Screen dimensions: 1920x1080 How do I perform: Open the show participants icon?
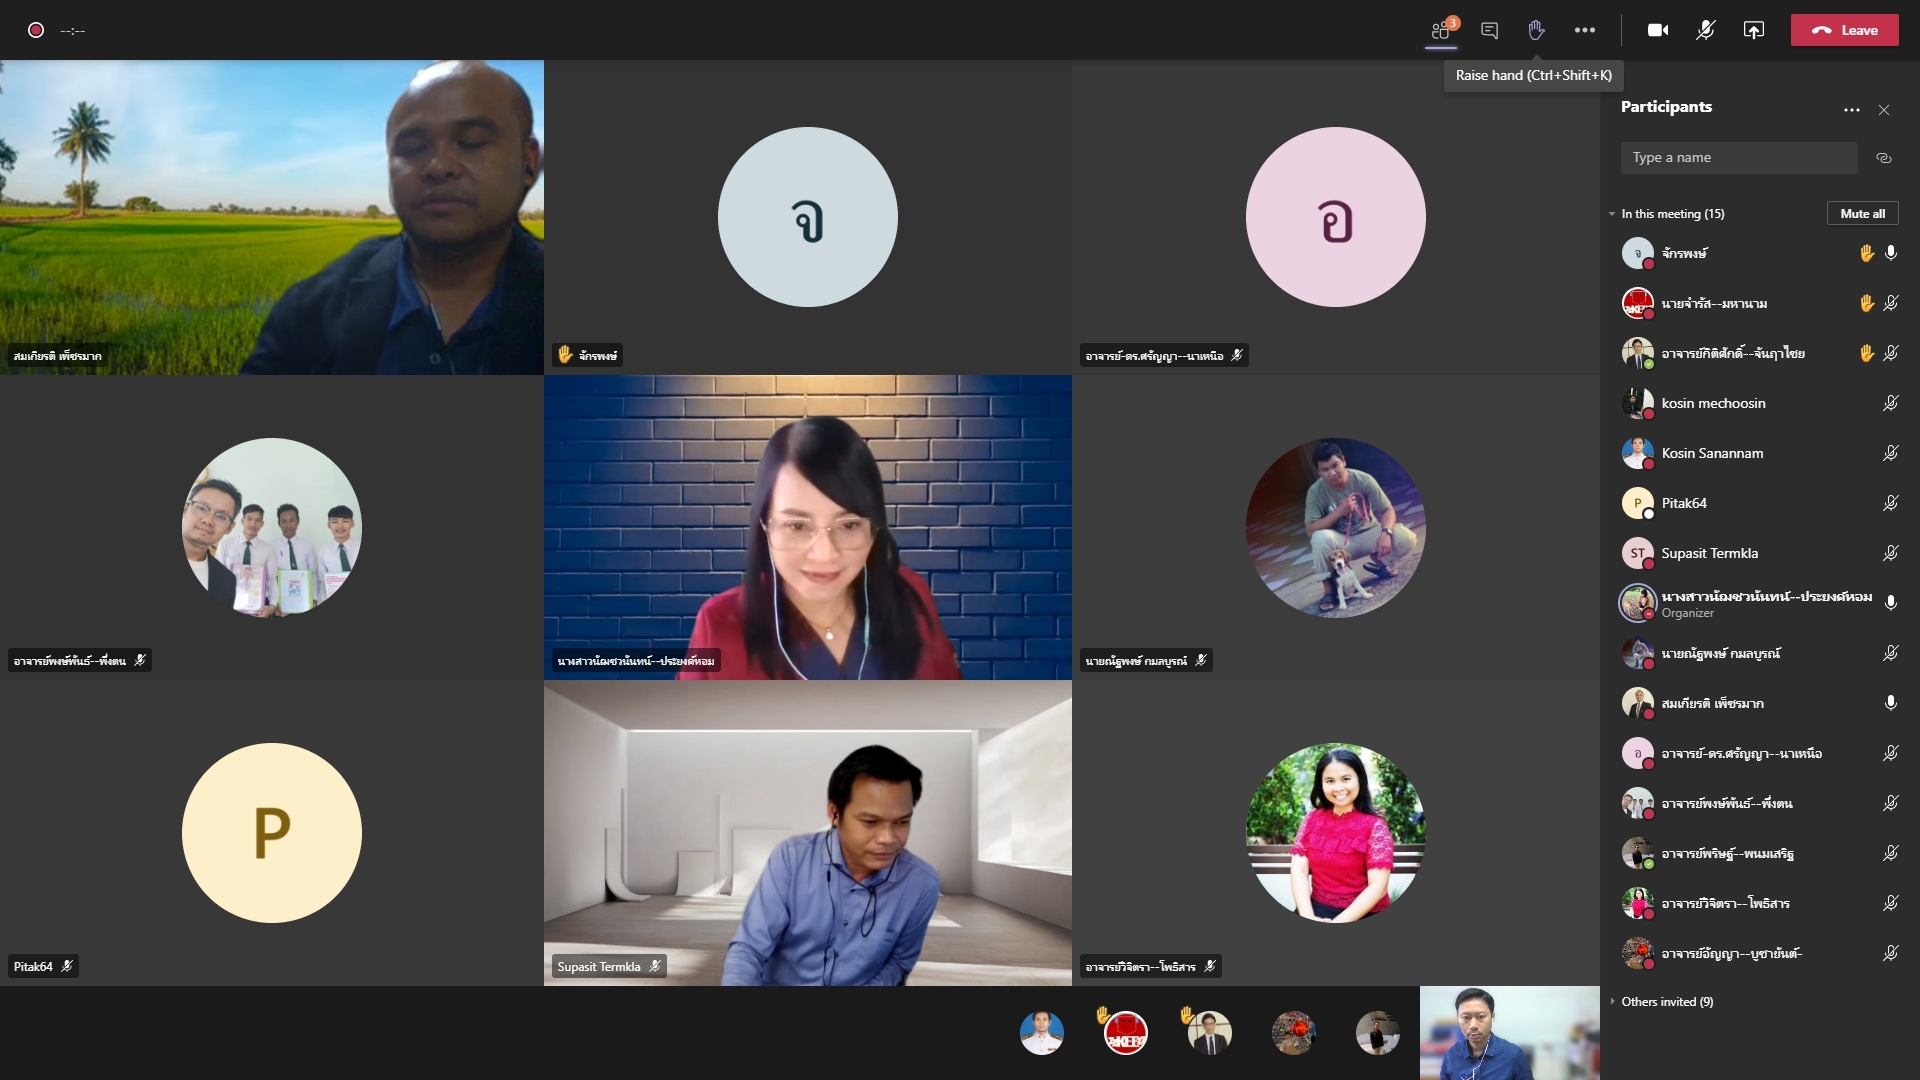[x=1440, y=30]
